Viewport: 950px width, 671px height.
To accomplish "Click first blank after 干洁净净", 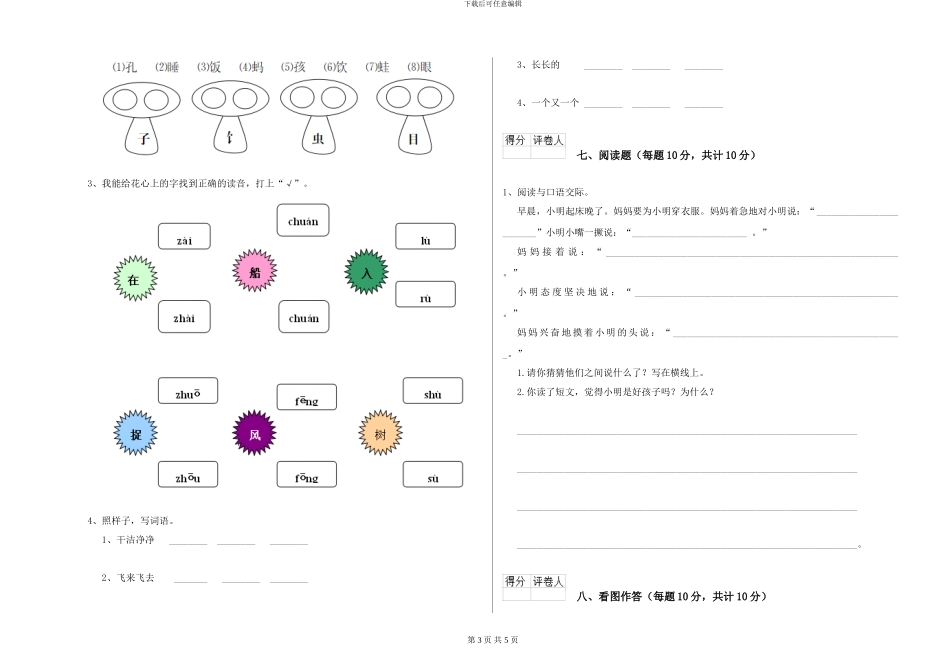I will pos(188,541).
